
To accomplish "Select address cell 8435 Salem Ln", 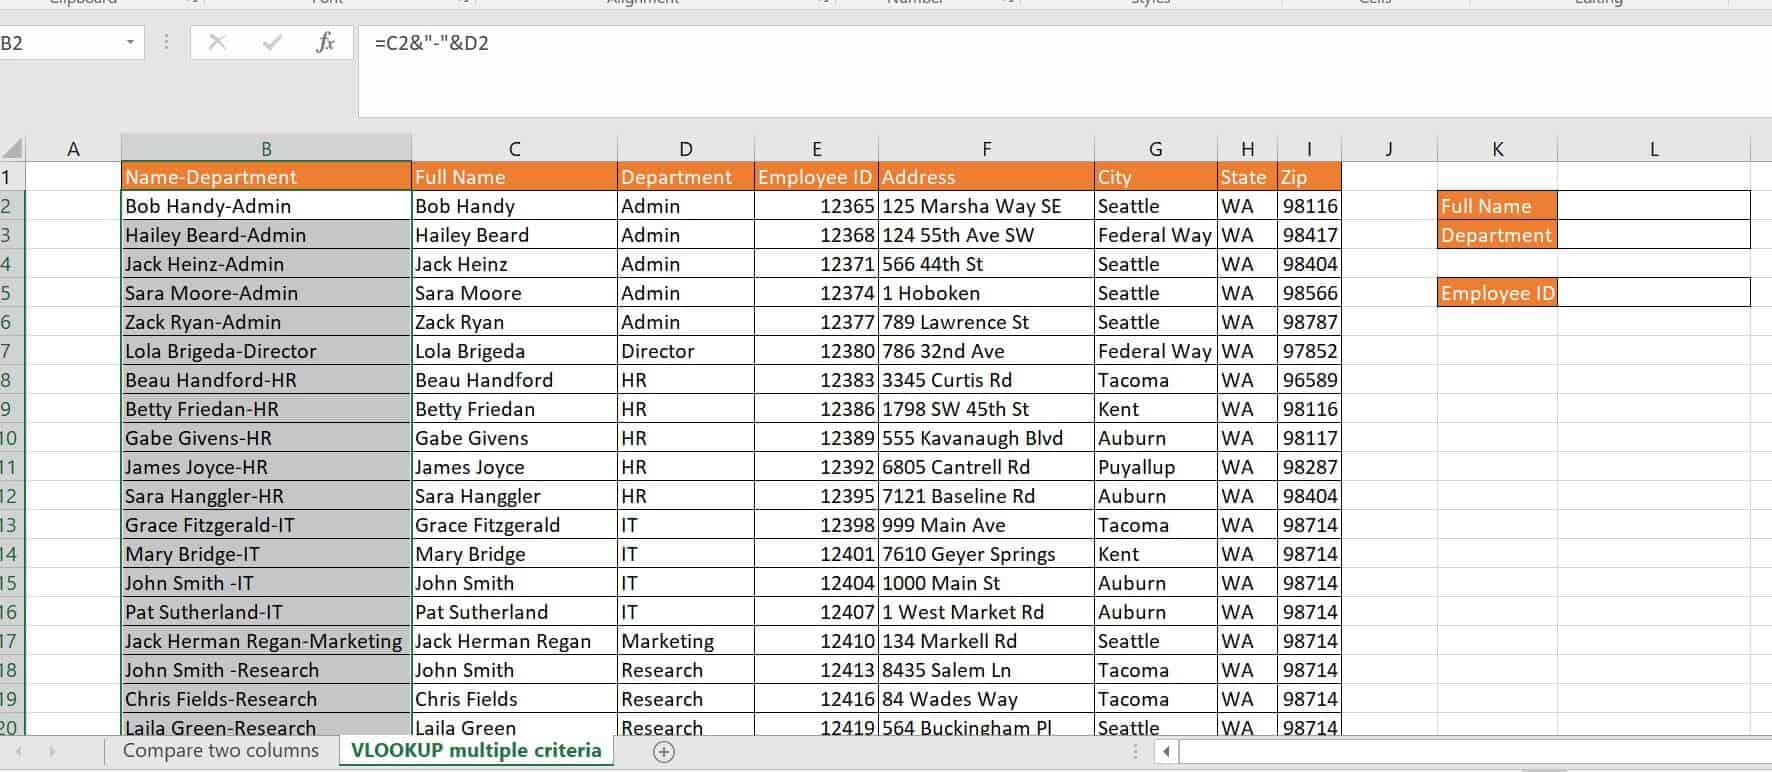I will (x=986, y=670).
